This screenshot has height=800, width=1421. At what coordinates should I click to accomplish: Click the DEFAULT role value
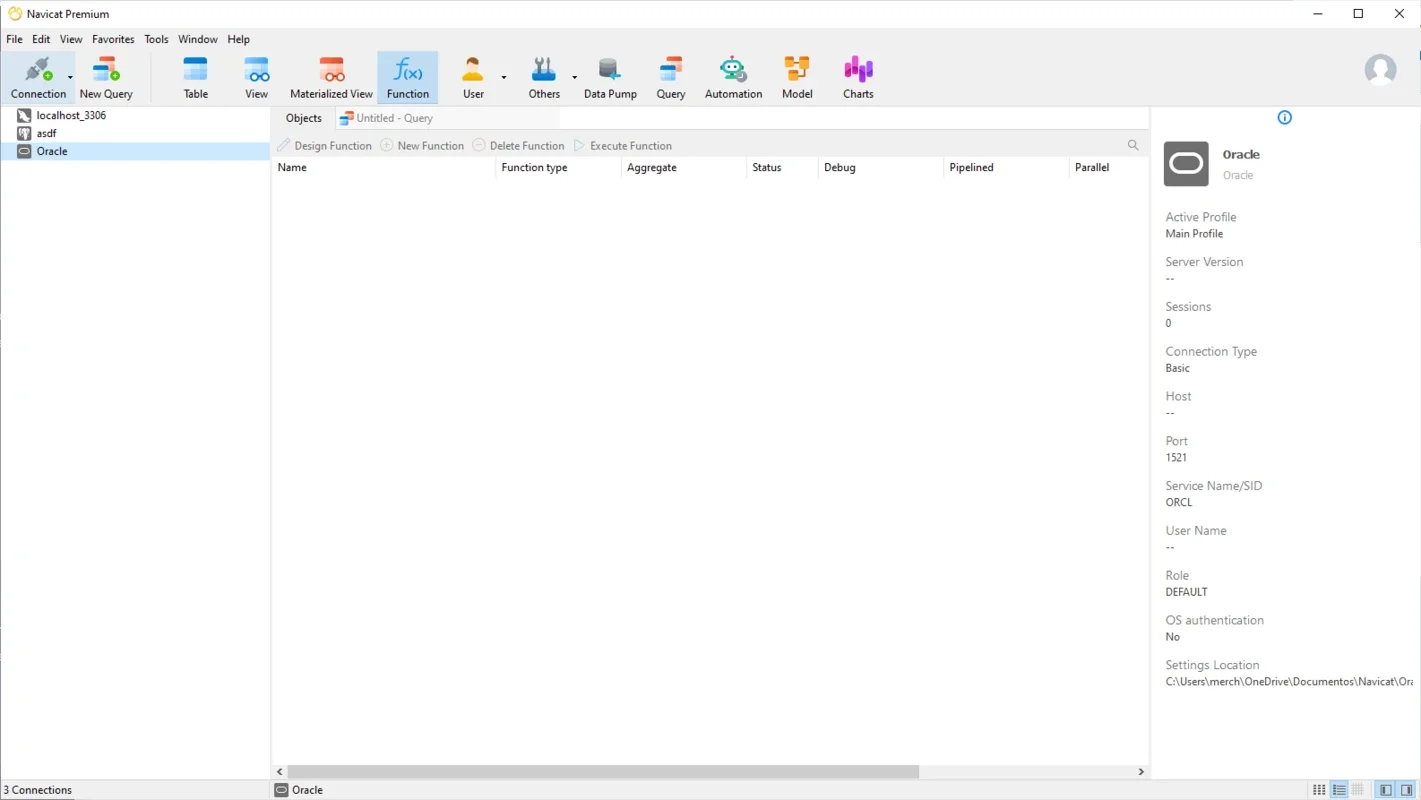click(x=1187, y=592)
